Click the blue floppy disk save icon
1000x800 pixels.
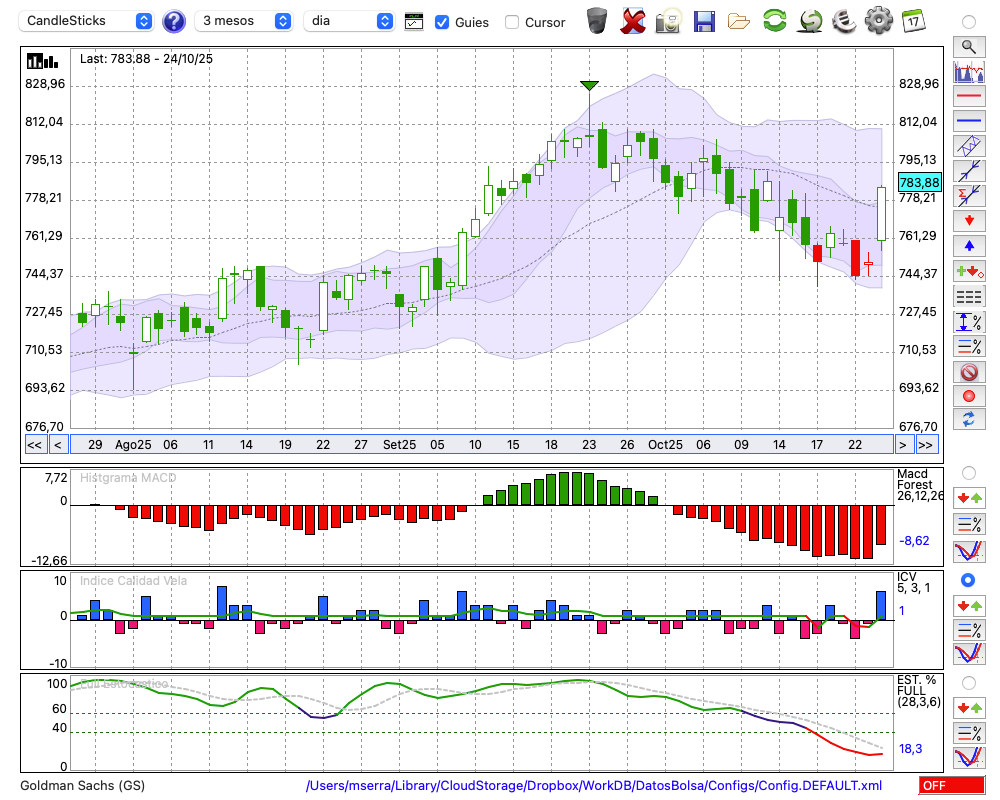click(704, 20)
